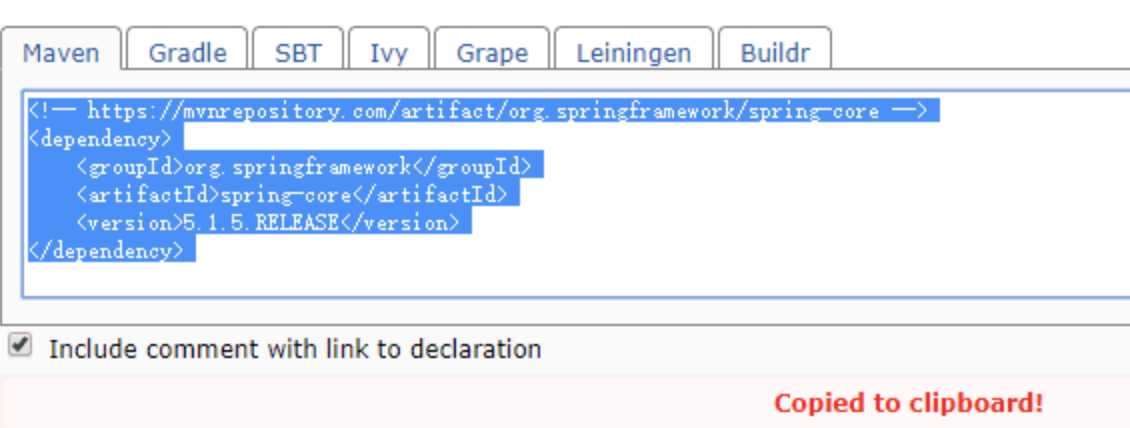Click the opening dependency tag line
This screenshot has width=1130, height=428.
(106, 138)
